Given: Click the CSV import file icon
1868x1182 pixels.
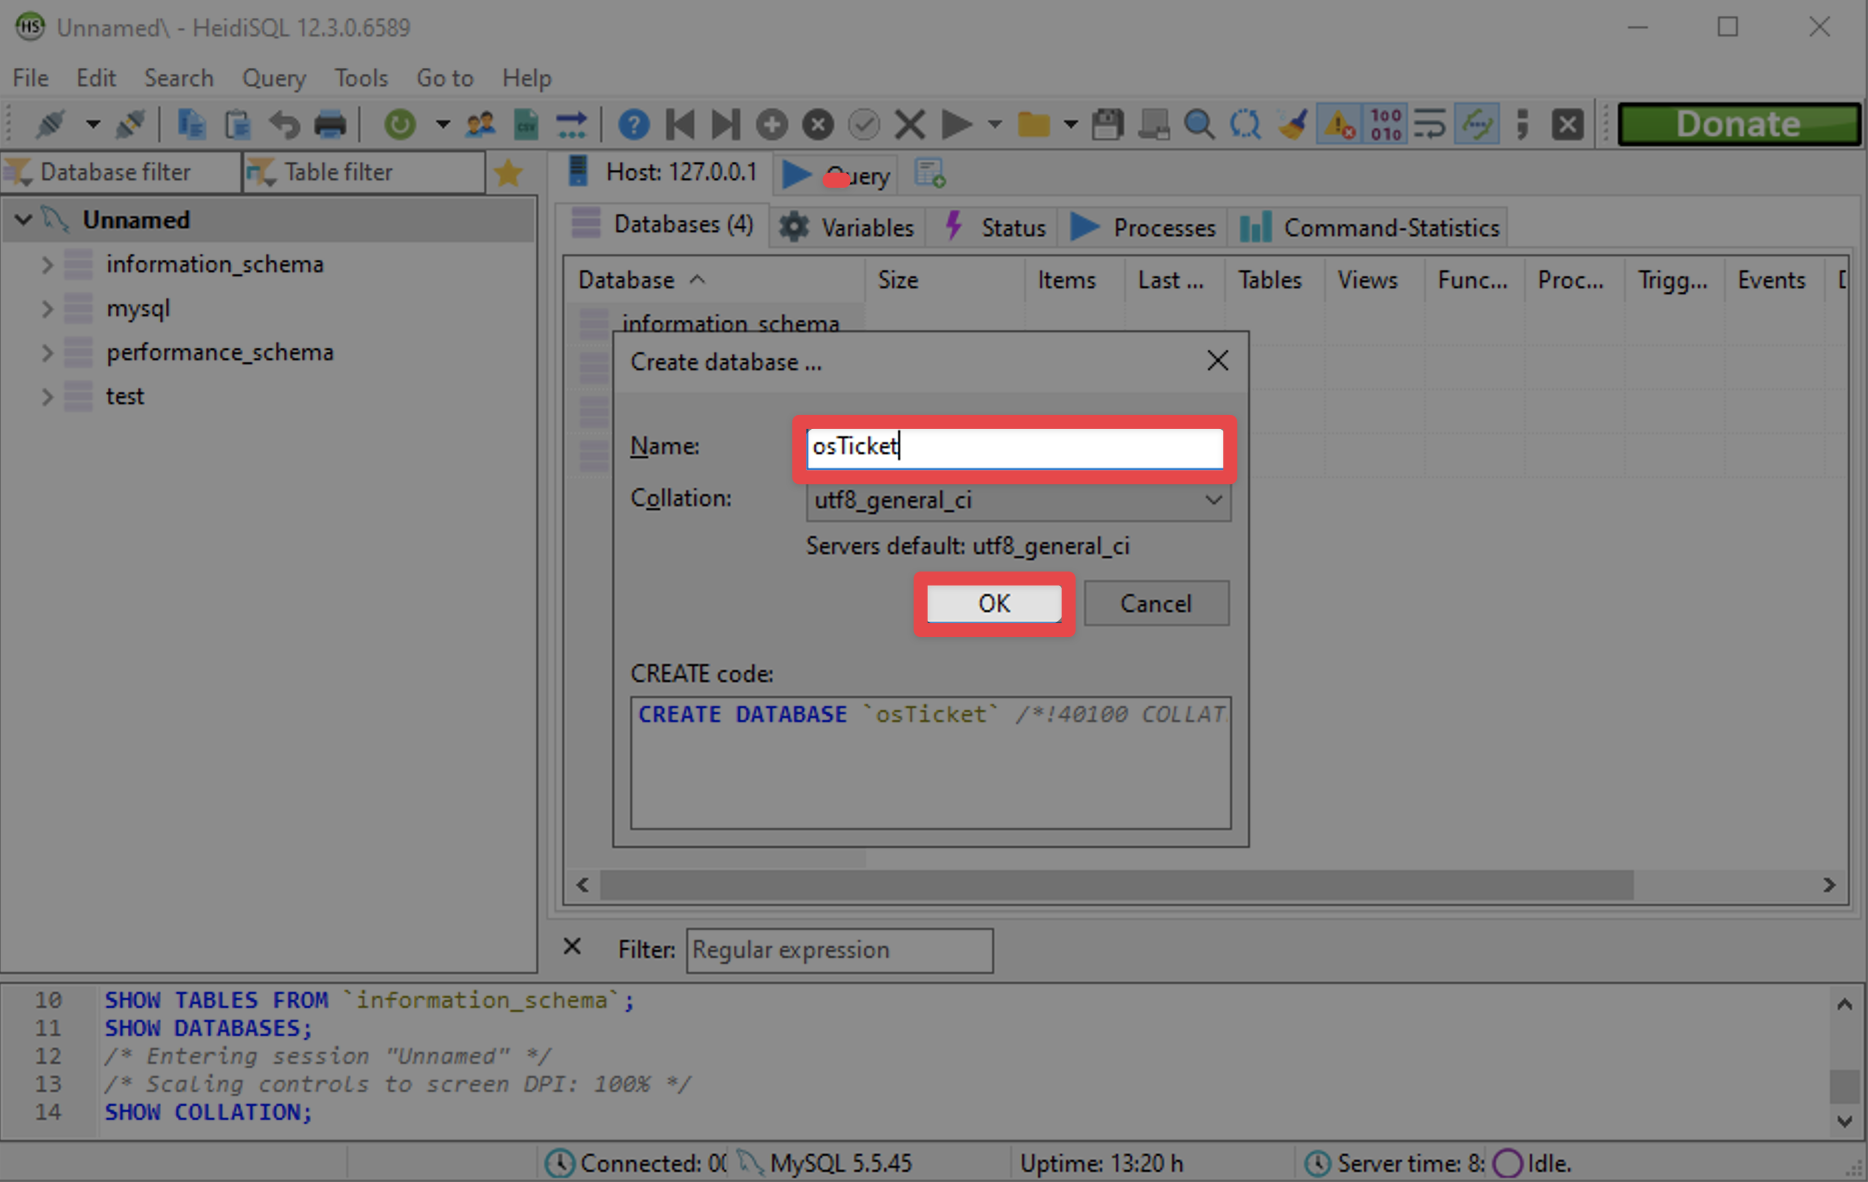Looking at the screenshot, I should point(526,124).
